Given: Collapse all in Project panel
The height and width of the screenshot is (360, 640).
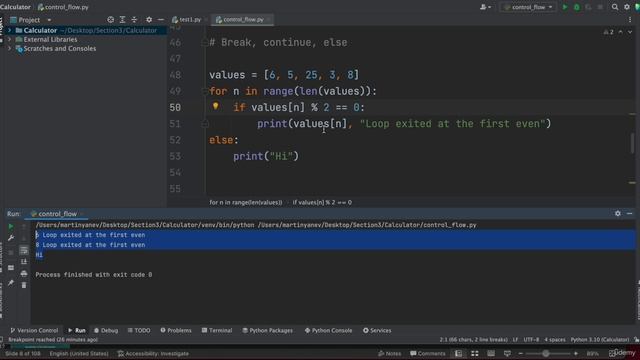Looking at the screenshot, I should [134, 20].
